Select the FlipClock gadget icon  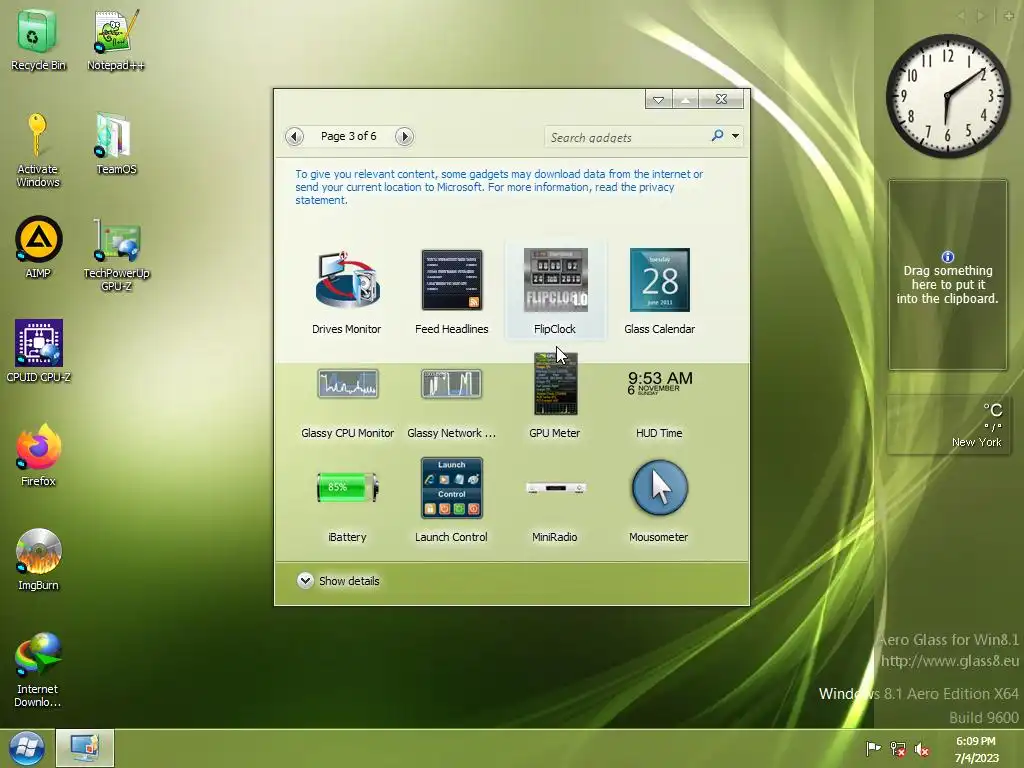555,280
